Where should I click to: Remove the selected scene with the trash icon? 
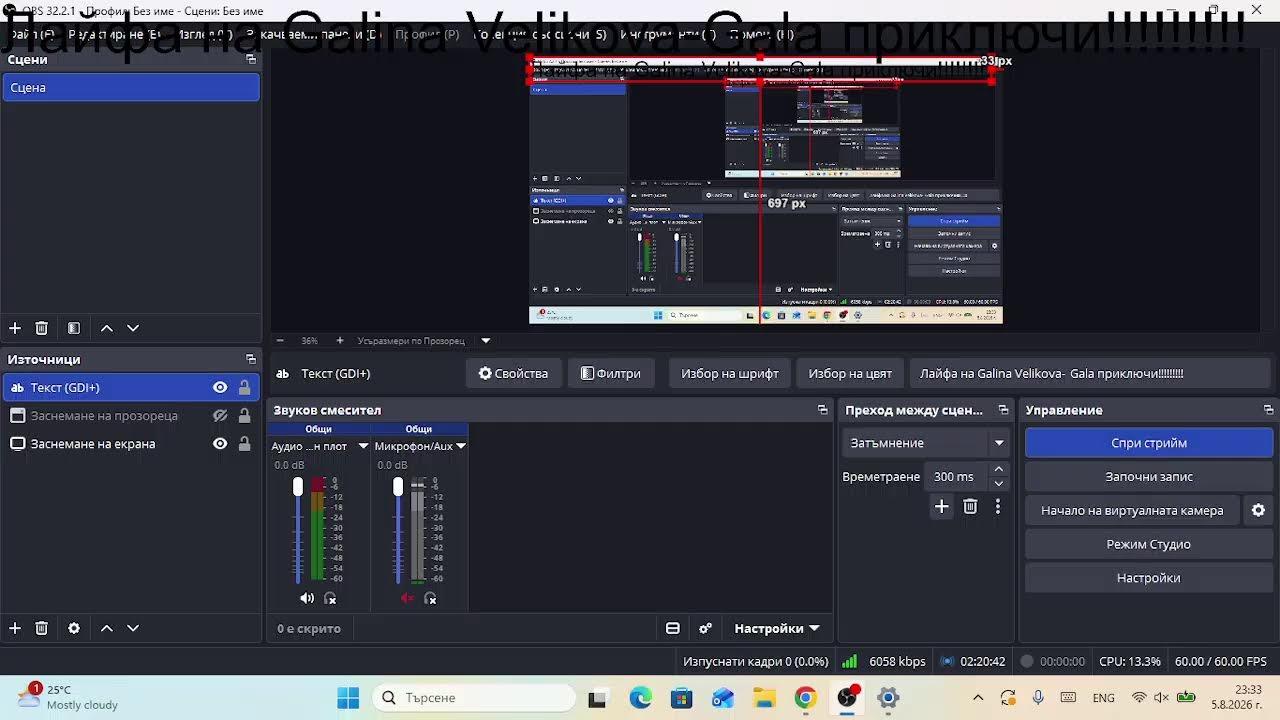[42, 328]
